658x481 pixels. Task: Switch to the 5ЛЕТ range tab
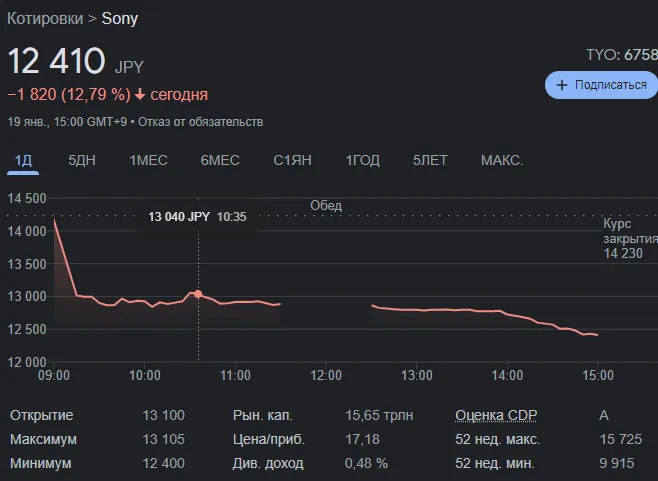click(x=430, y=160)
